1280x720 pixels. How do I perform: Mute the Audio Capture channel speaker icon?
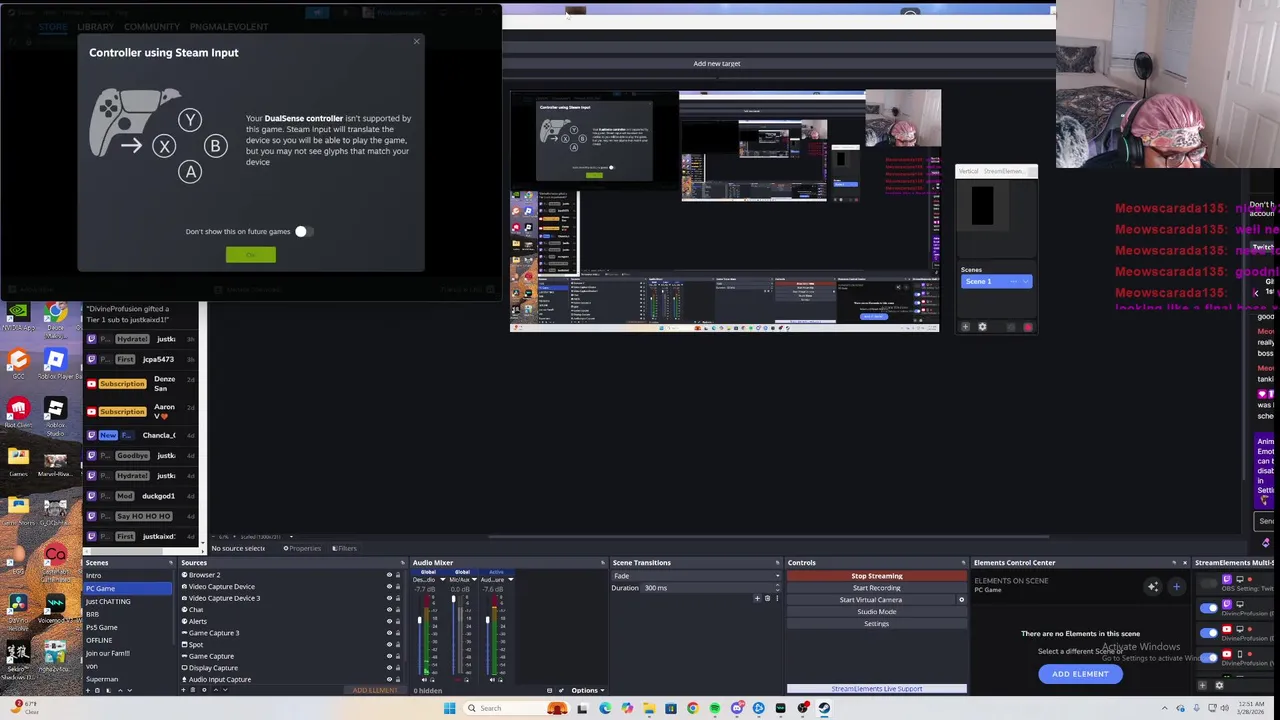tap(492, 680)
